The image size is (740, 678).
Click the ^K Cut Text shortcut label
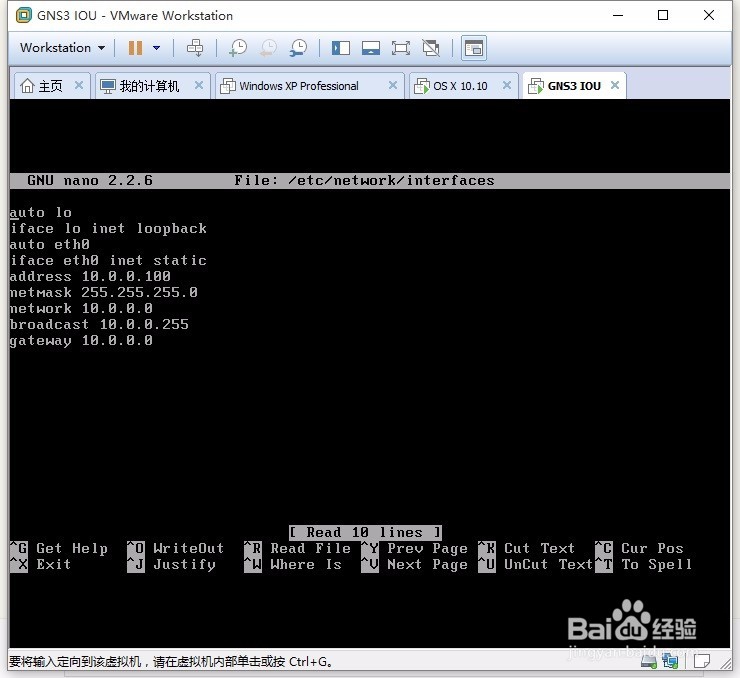point(527,548)
